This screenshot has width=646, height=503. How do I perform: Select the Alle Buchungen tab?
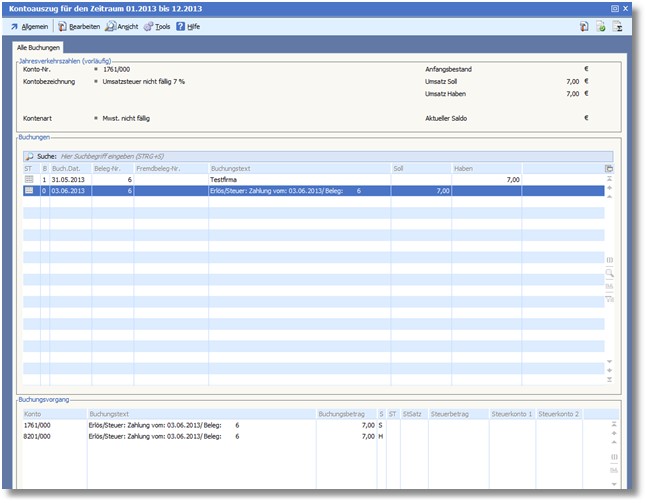39,47
